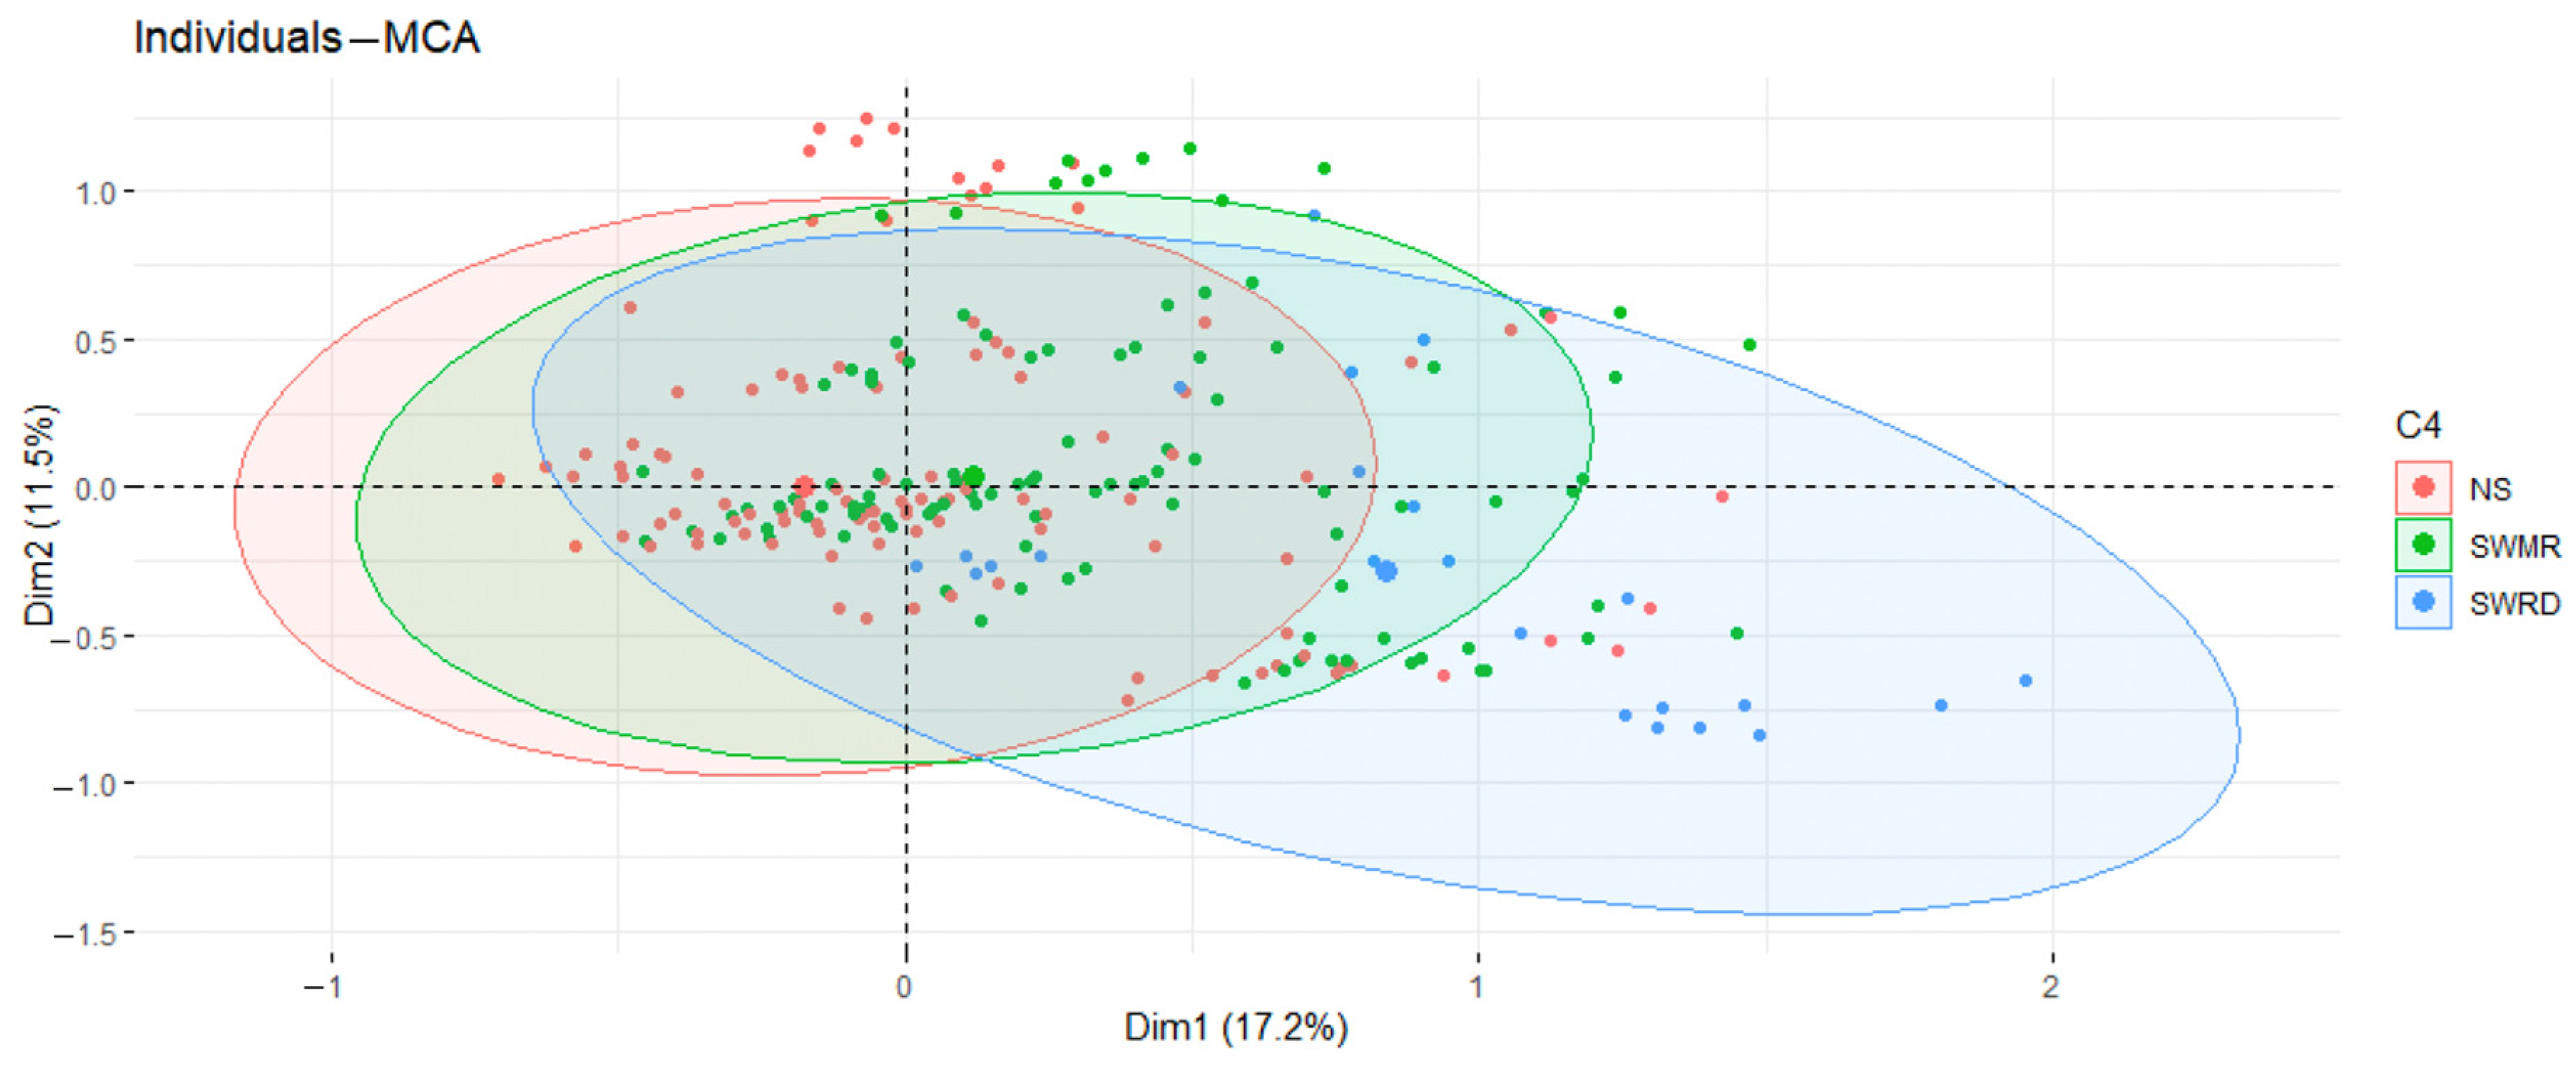
Task: Click the red NS legend swatch
Action: pyautogui.click(x=2422, y=488)
